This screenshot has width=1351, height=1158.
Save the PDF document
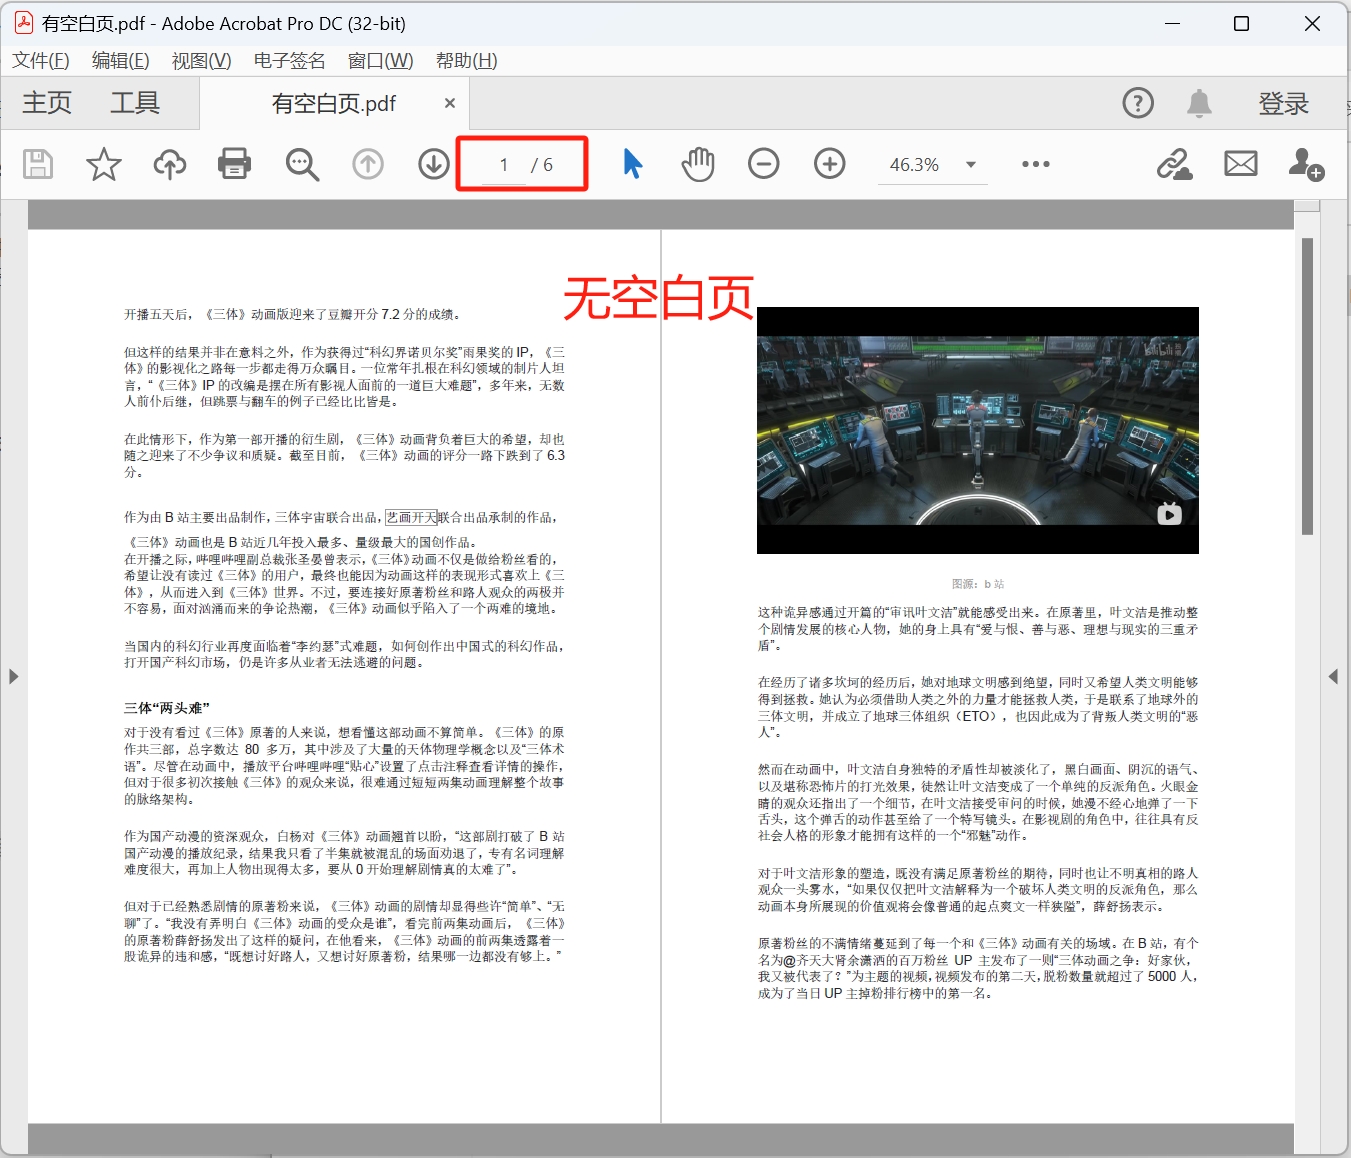[37, 164]
